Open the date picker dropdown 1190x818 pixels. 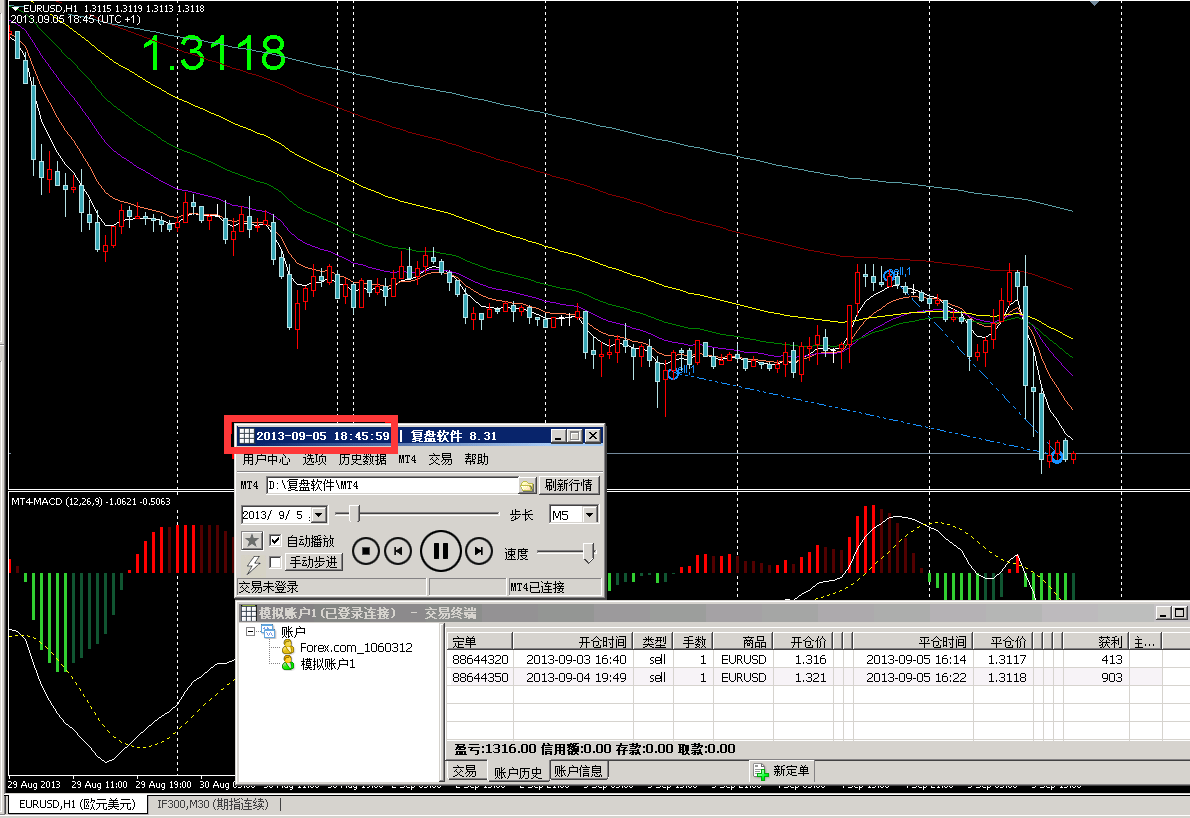(x=318, y=515)
